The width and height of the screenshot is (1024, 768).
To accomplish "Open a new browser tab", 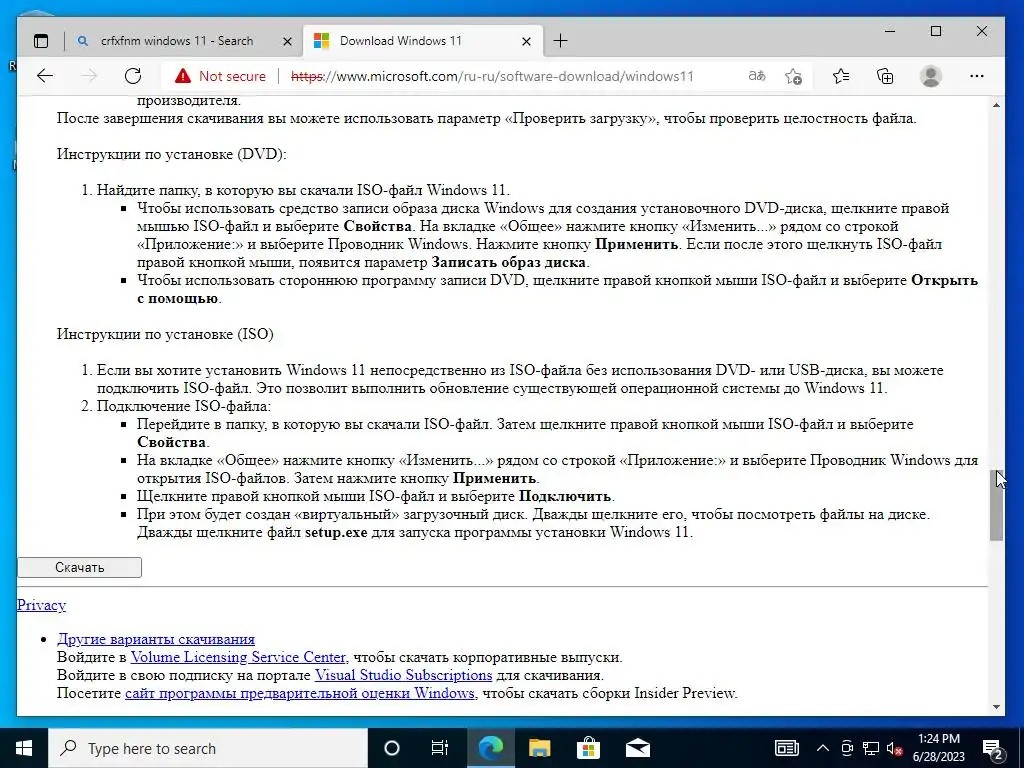I will point(560,41).
